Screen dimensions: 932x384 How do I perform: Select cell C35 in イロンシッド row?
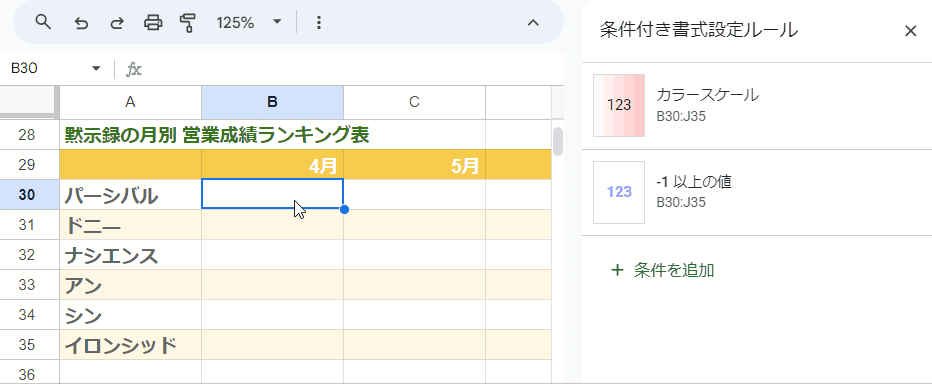[414, 345]
